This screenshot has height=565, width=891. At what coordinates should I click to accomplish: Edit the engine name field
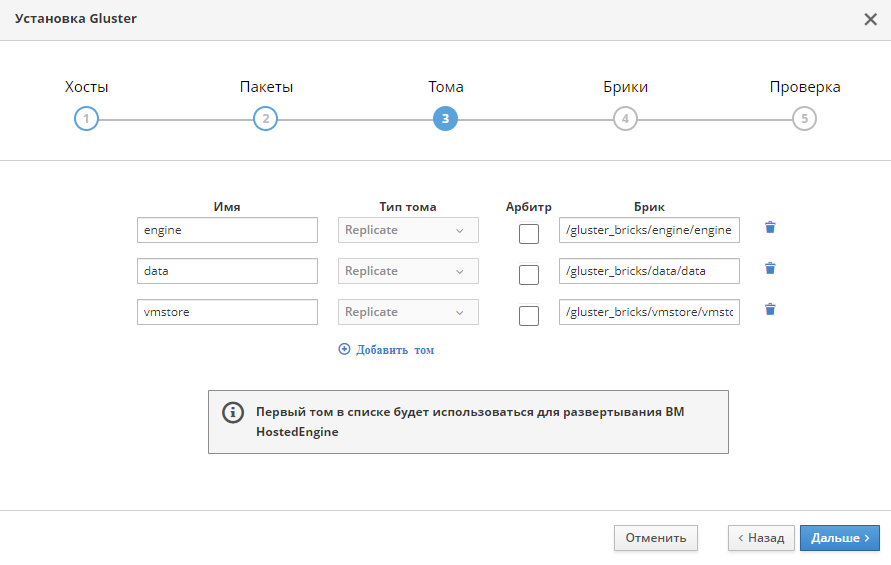pyautogui.click(x=227, y=230)
